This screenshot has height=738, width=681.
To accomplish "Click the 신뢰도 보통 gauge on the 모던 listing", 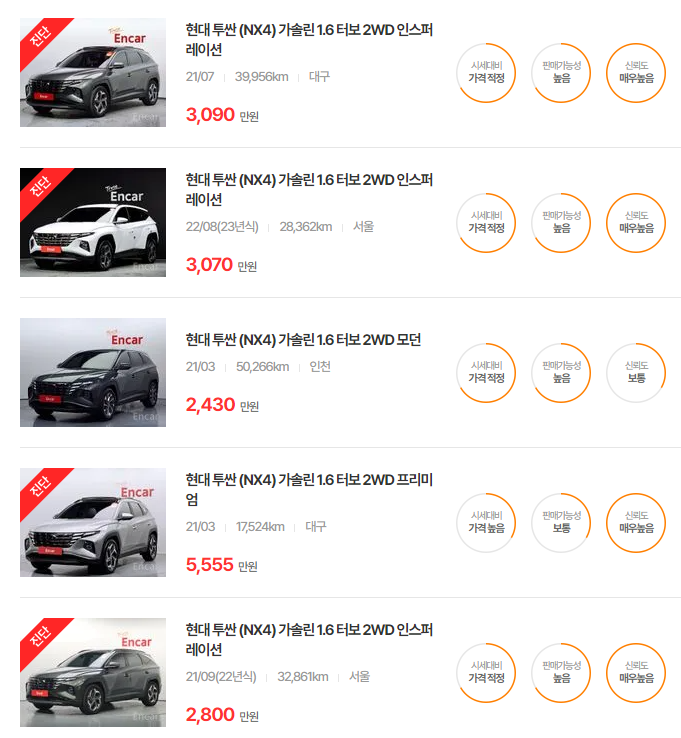I will point(636,373).
